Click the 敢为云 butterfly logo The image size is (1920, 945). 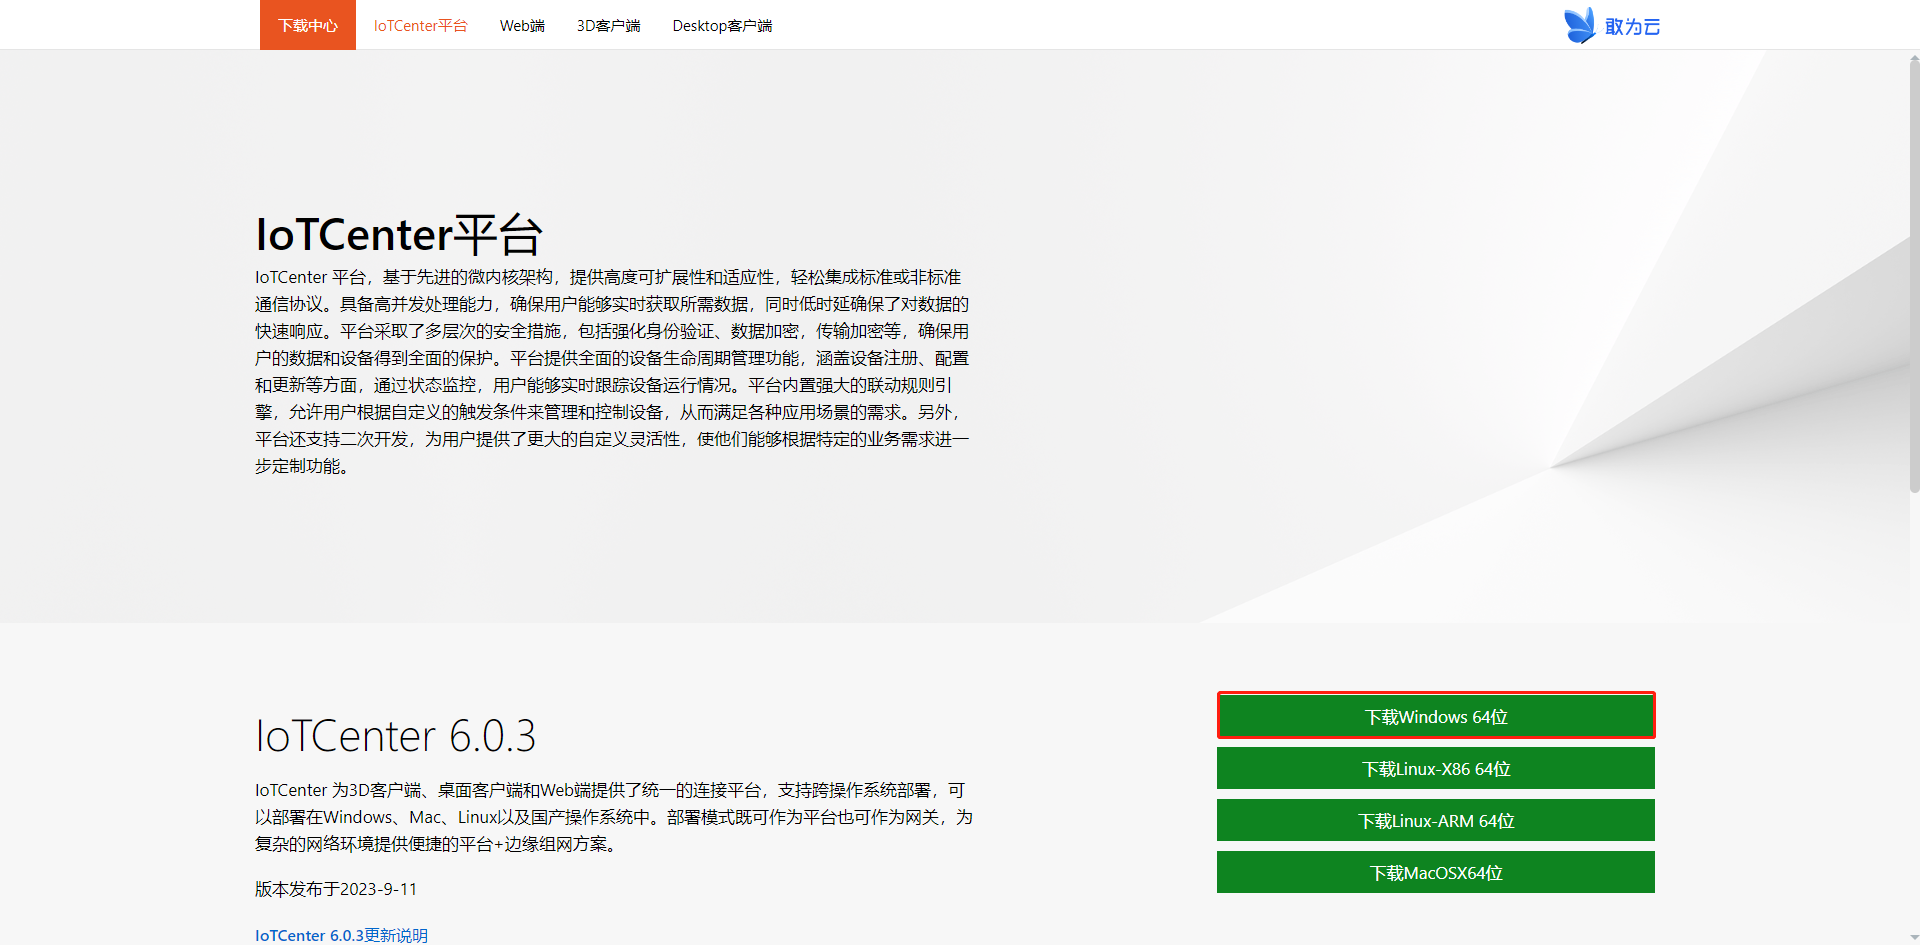coord(1611,26)
